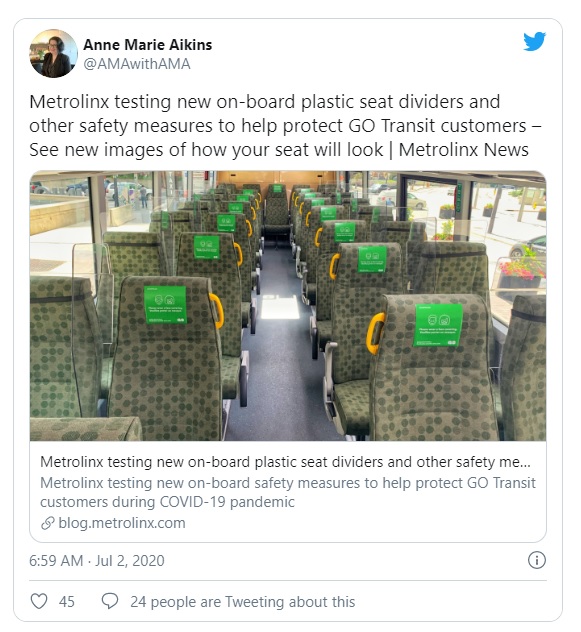Click the 45 likes count
Screen dimensions: 581x632
(67, 602)
